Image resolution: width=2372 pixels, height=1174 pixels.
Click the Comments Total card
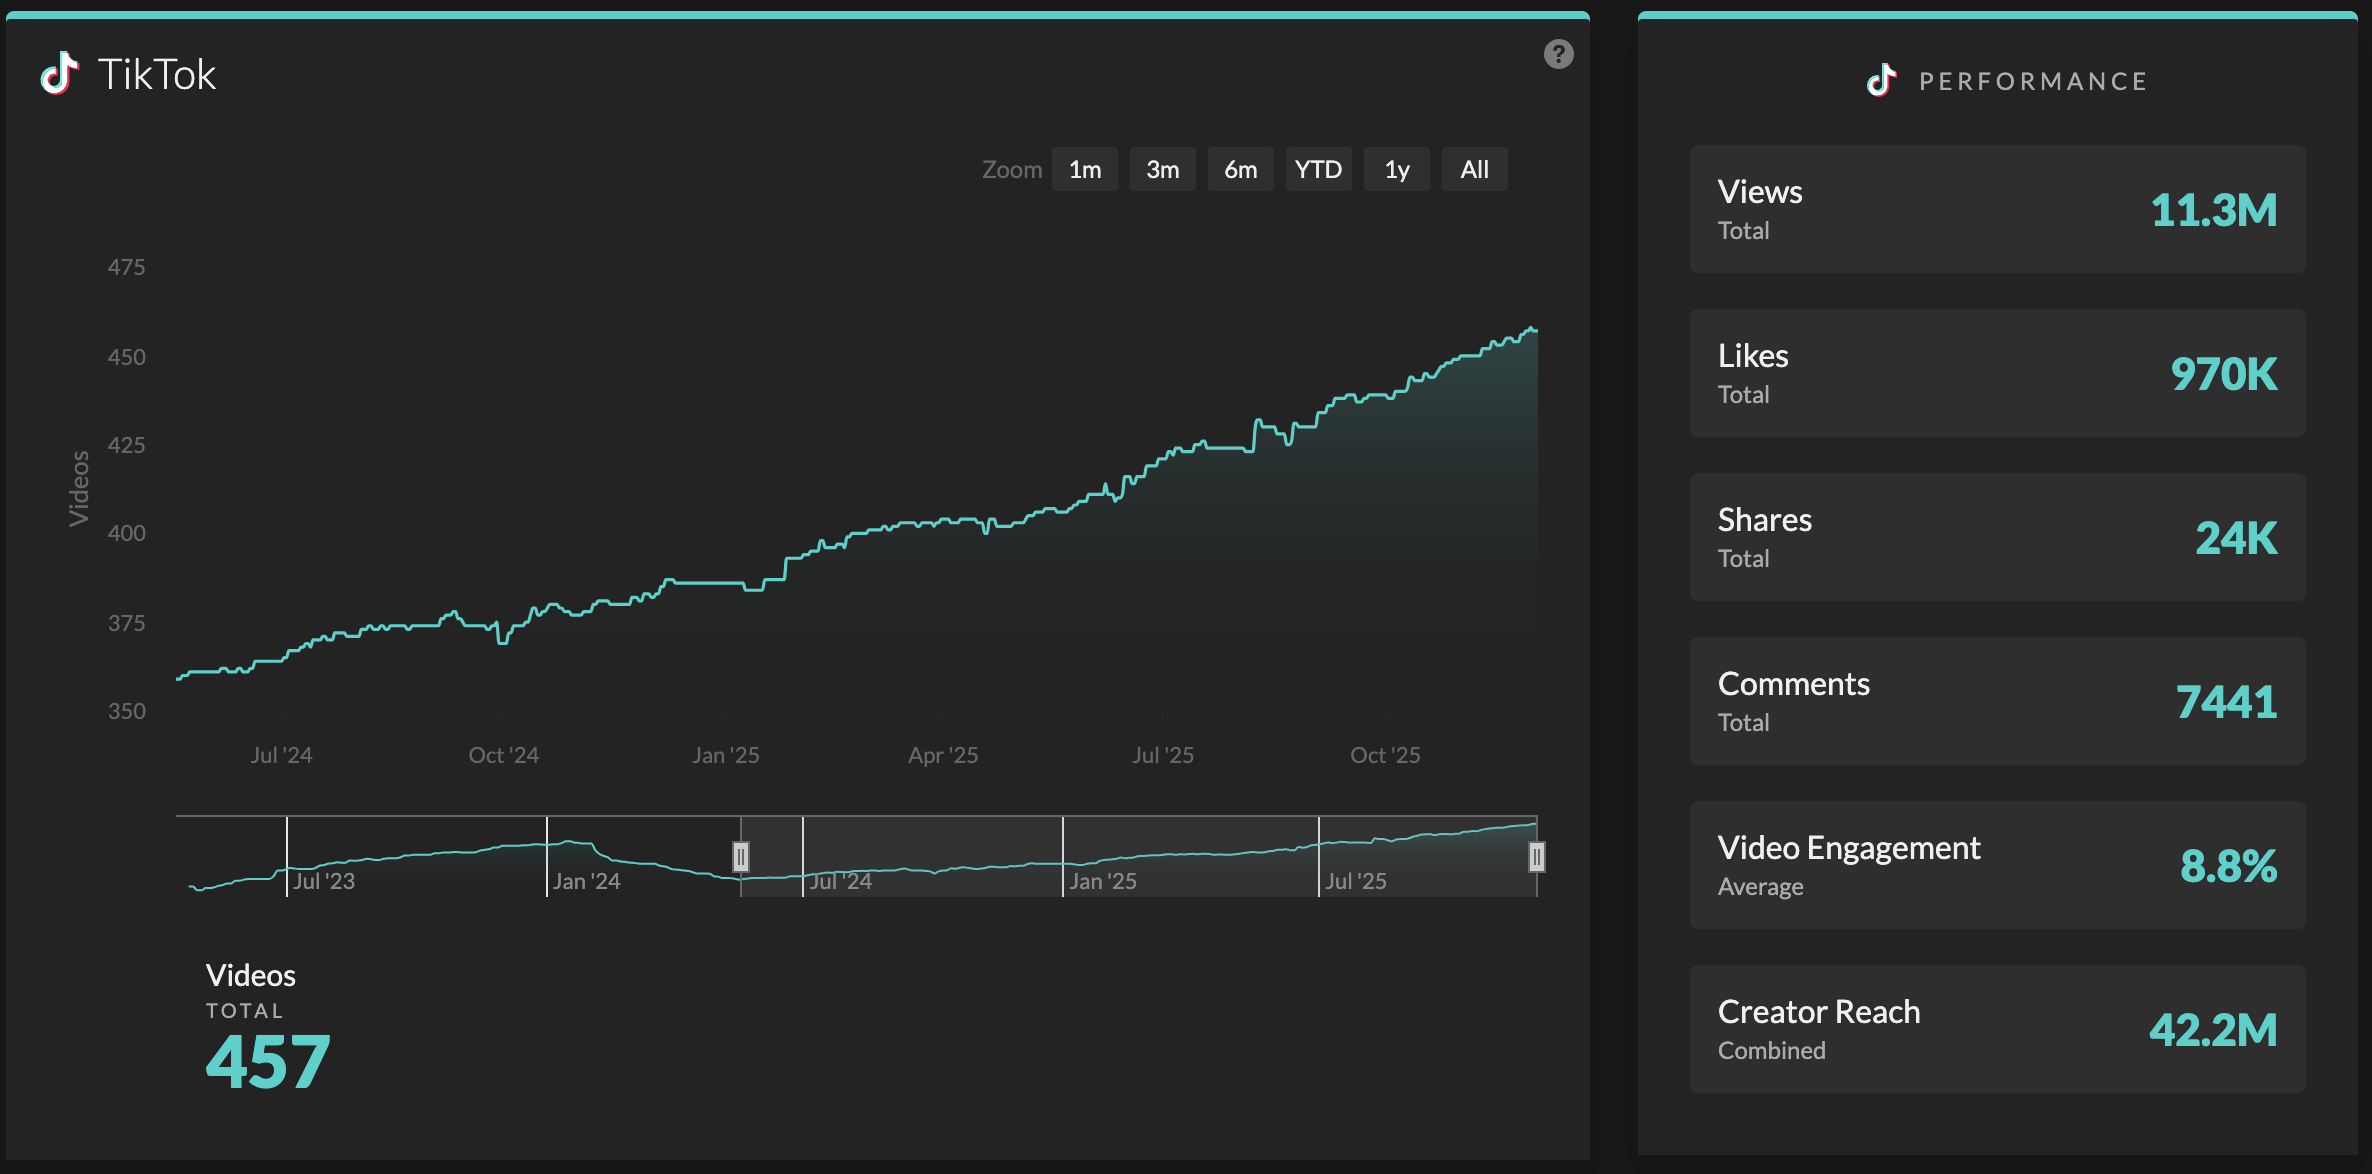[x=1997, y=701]
